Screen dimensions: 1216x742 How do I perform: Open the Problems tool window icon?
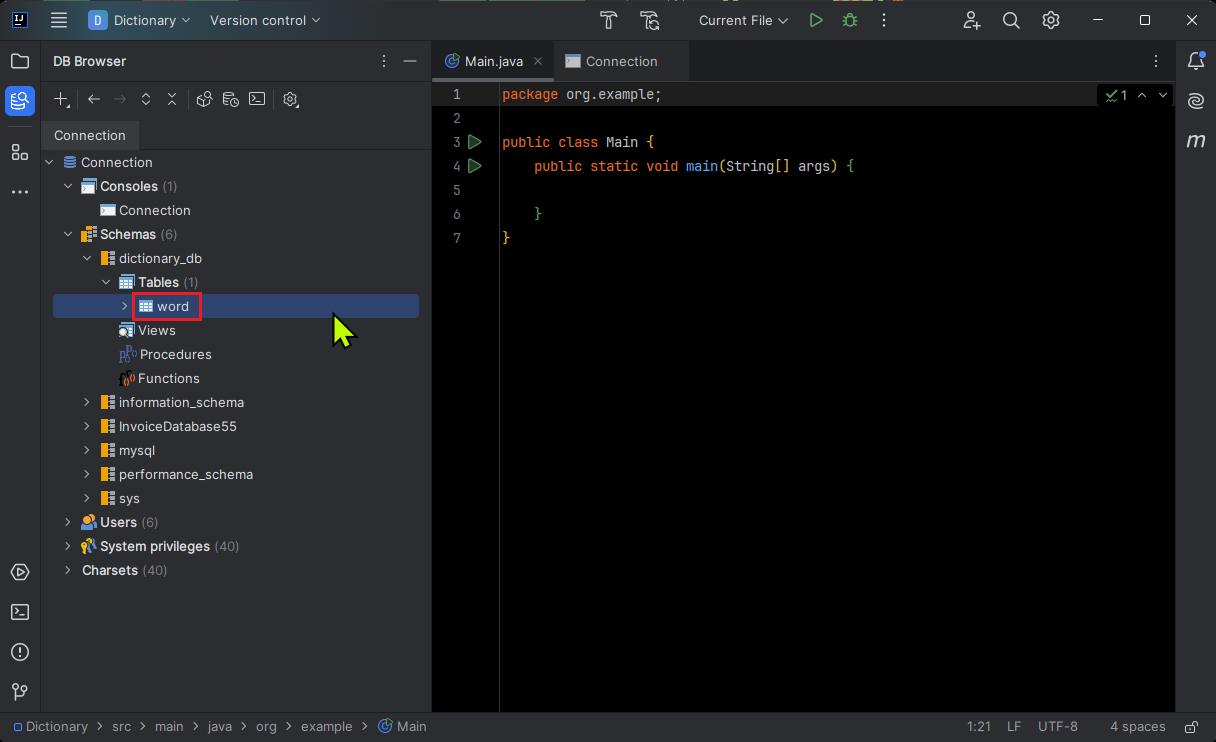pyautogui.click(x=20, y=652)
